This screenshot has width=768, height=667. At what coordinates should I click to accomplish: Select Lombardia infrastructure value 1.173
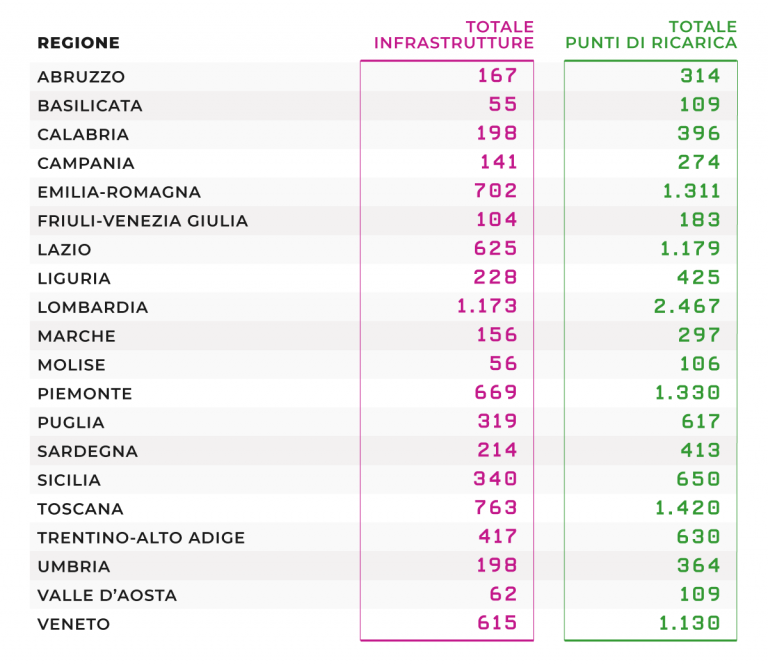pos(487,307)
